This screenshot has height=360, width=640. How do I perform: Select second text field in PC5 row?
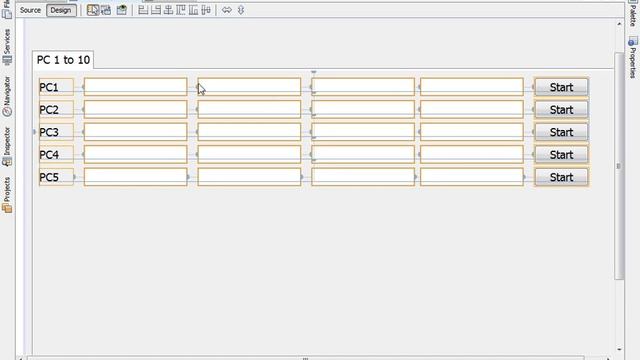point(249,177)
